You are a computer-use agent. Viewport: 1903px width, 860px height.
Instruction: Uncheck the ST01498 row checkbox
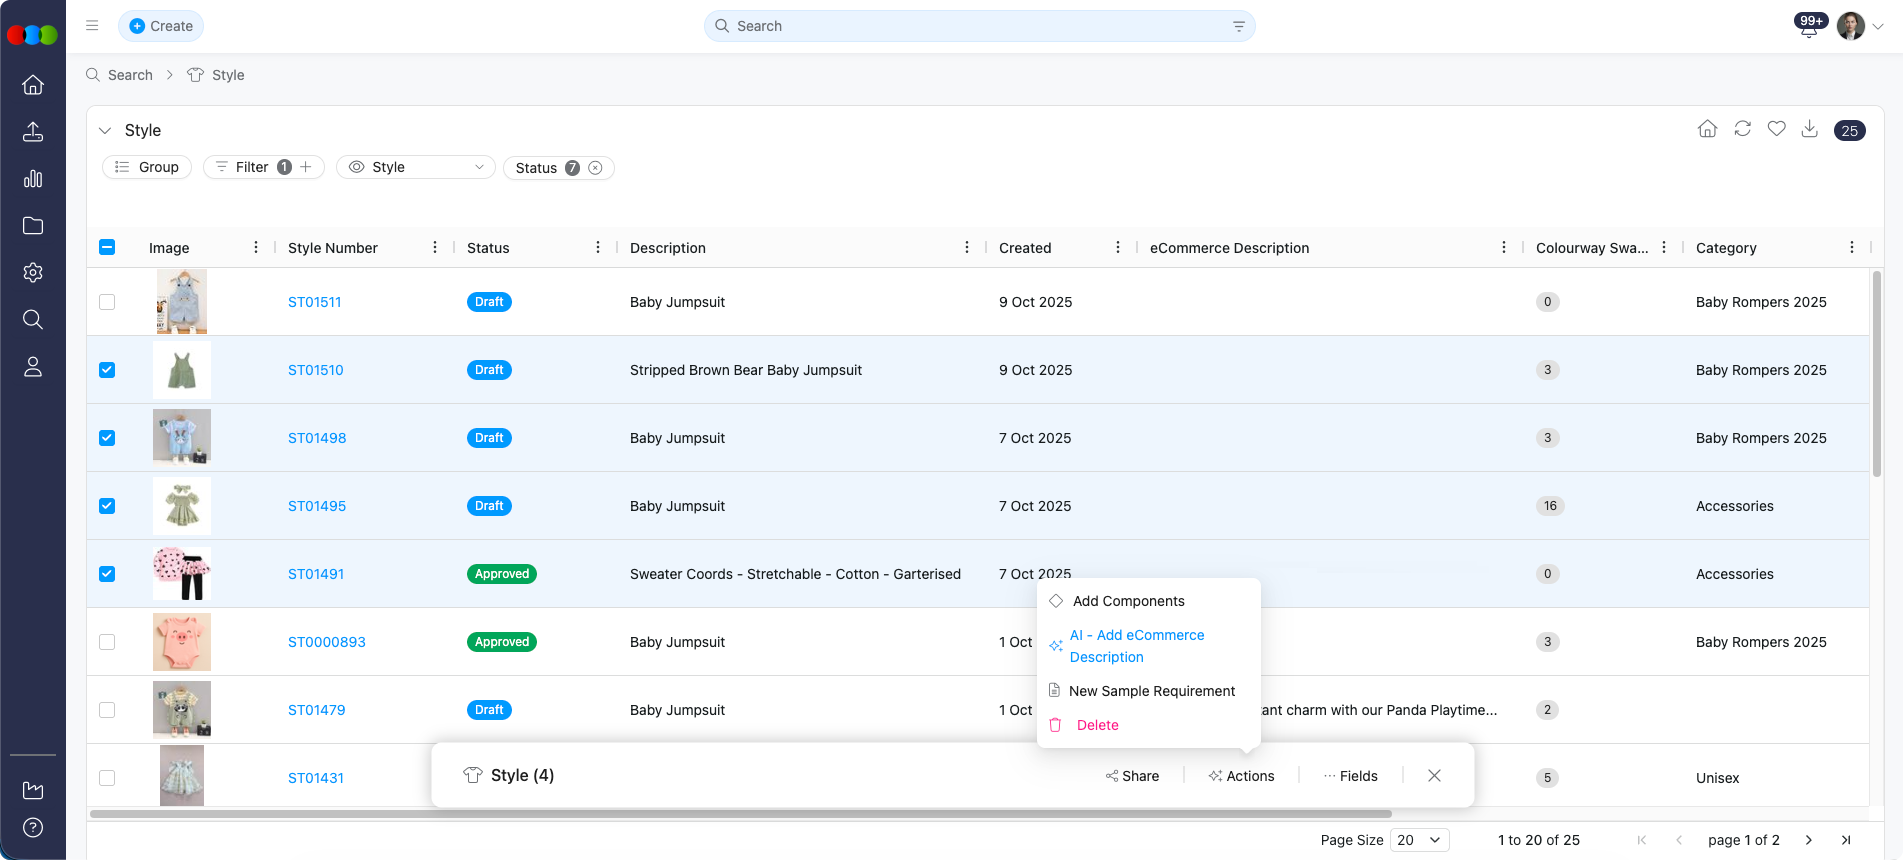(x=107, y=438)
